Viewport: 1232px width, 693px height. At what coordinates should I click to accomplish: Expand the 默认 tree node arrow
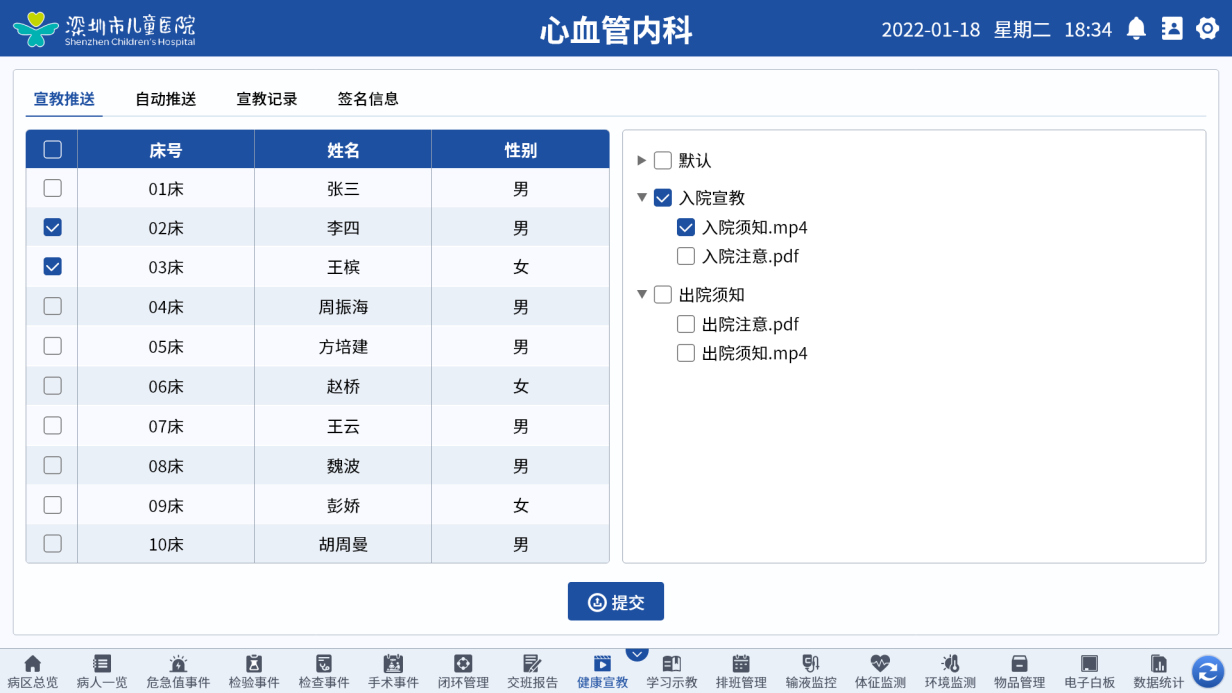coord(642,160)
